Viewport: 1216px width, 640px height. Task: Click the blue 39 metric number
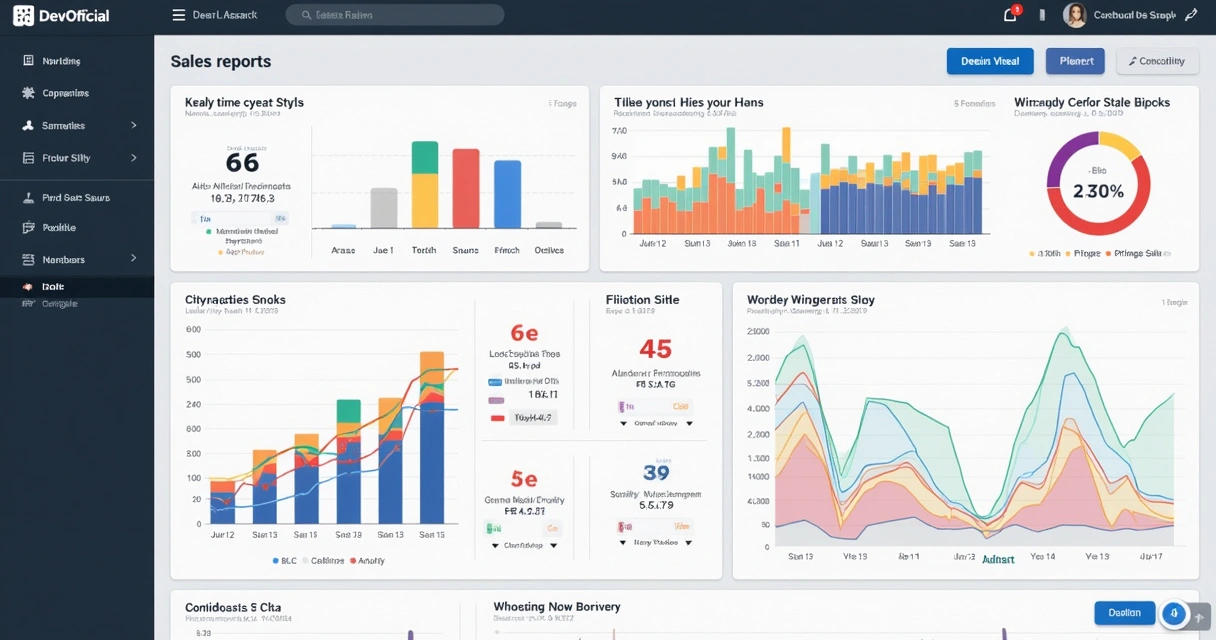(656, 473)
